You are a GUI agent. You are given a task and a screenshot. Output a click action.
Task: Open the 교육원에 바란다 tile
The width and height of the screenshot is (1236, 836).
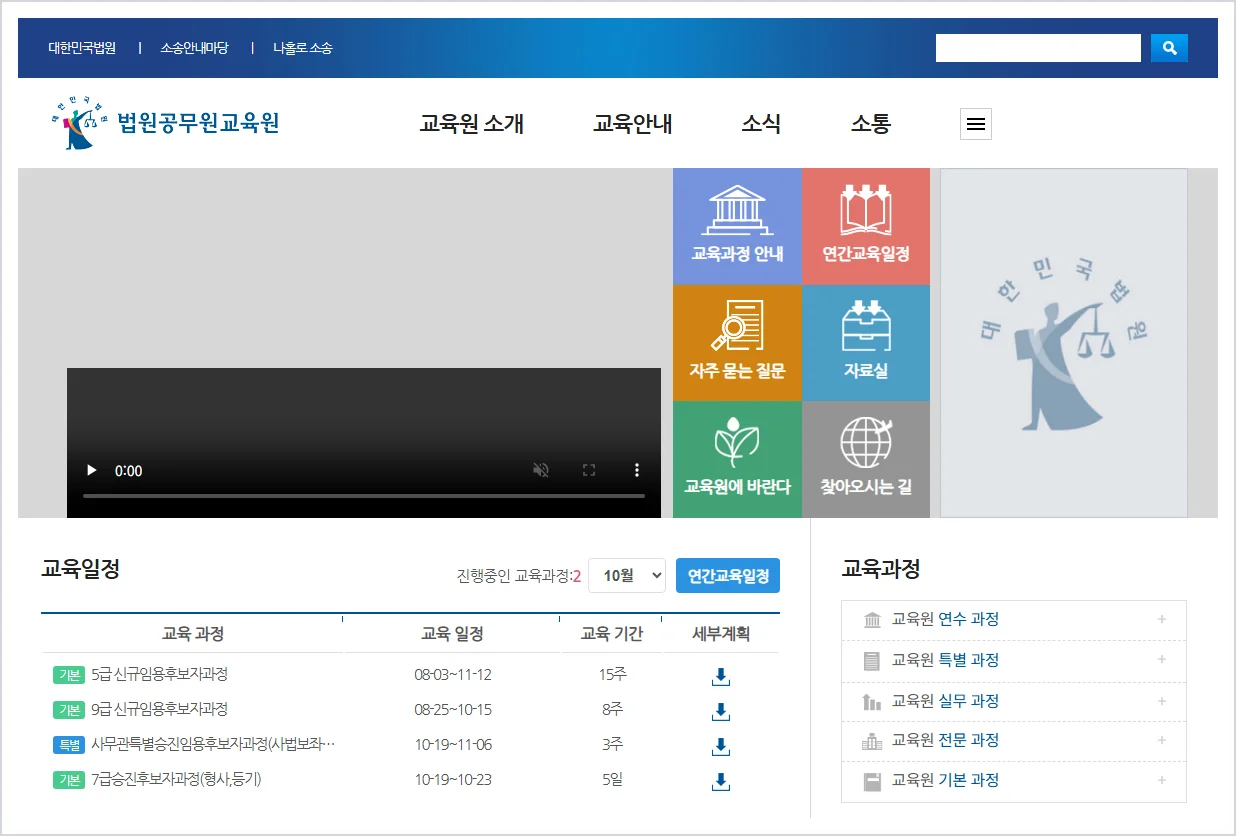737,459
